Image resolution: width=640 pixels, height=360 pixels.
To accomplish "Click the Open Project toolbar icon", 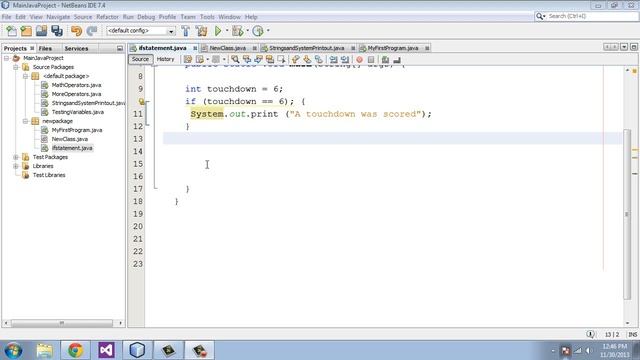I will pyautogui.click(x=42, y=31).
